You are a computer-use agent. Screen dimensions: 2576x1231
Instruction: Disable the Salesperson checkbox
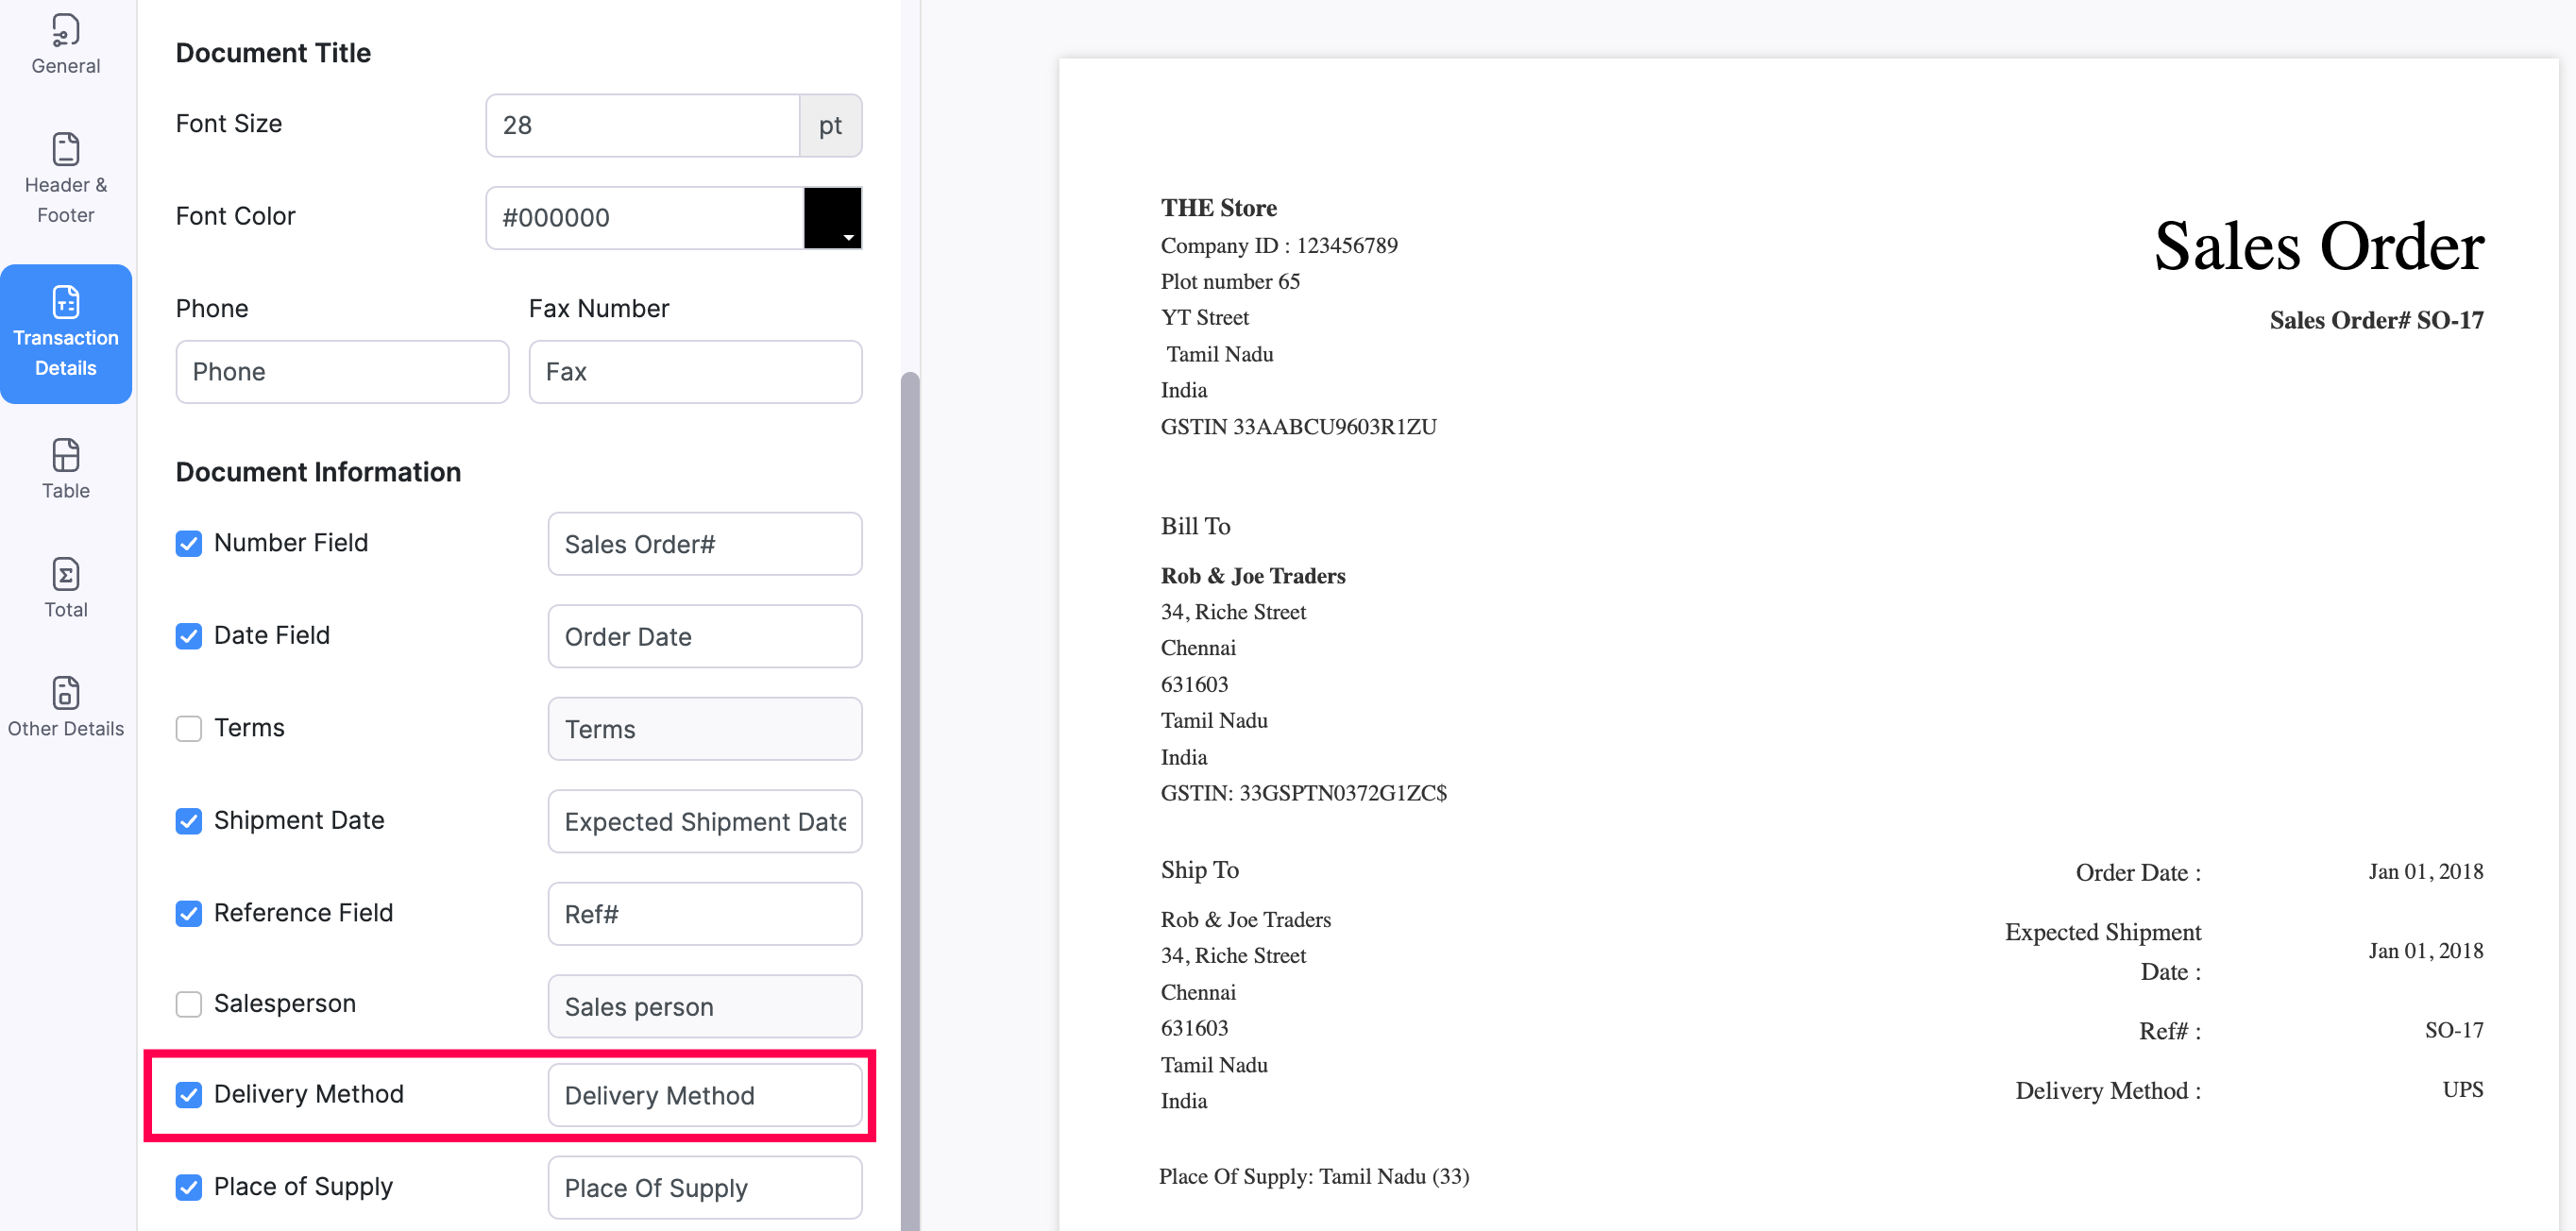click(189, 1003)
